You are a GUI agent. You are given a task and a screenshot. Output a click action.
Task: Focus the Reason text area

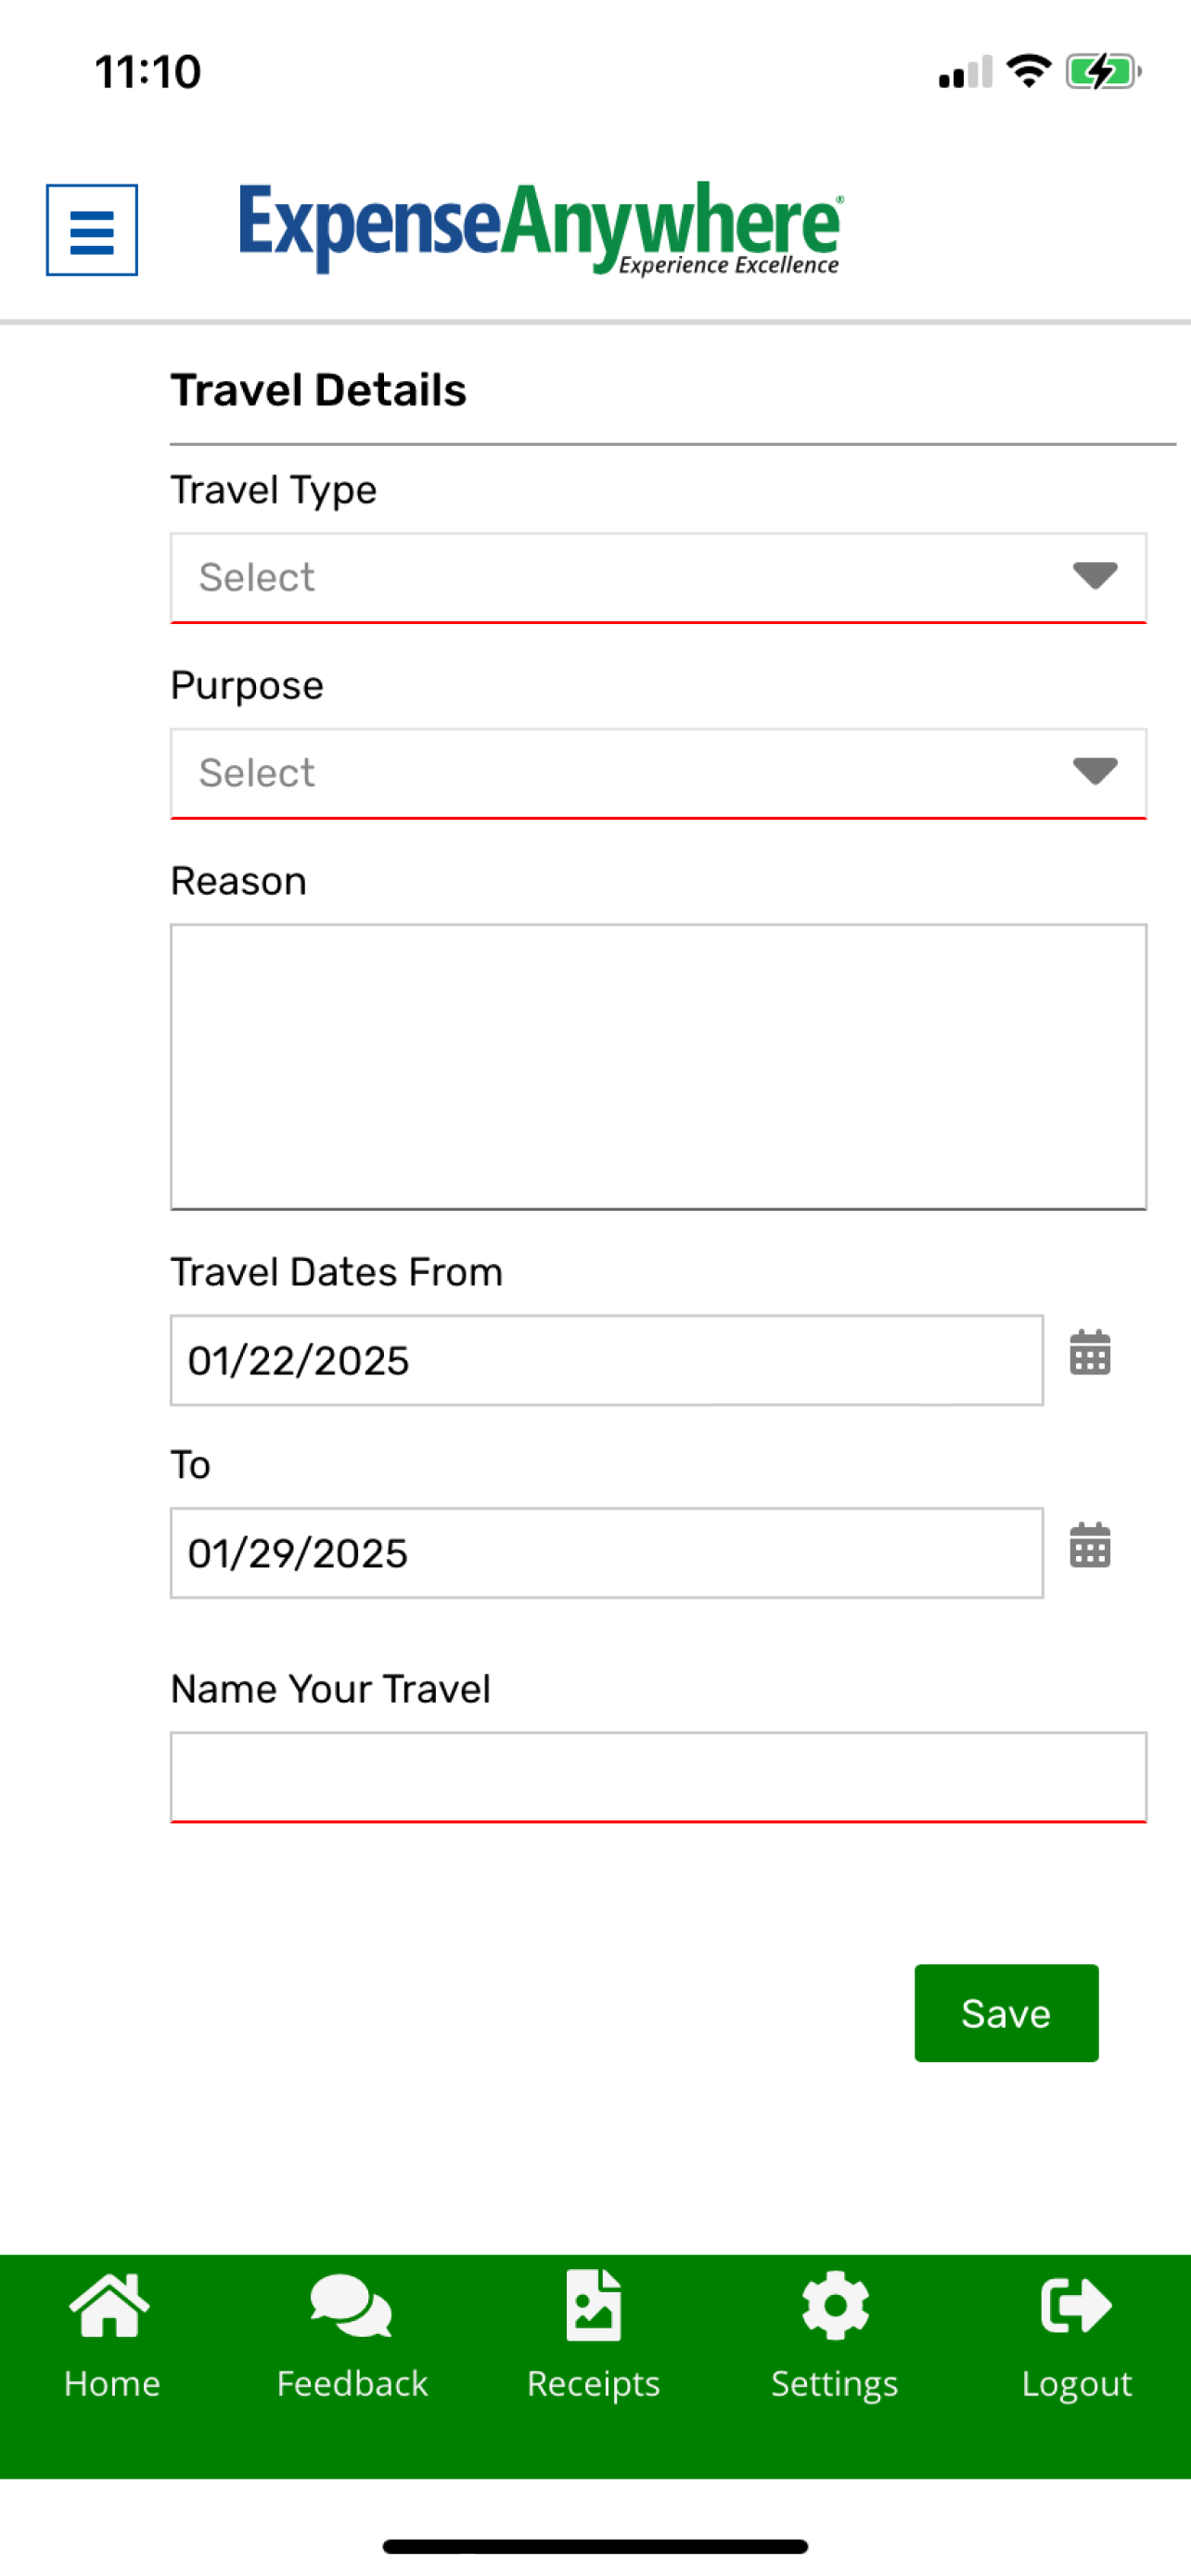tap(658, 1067)
